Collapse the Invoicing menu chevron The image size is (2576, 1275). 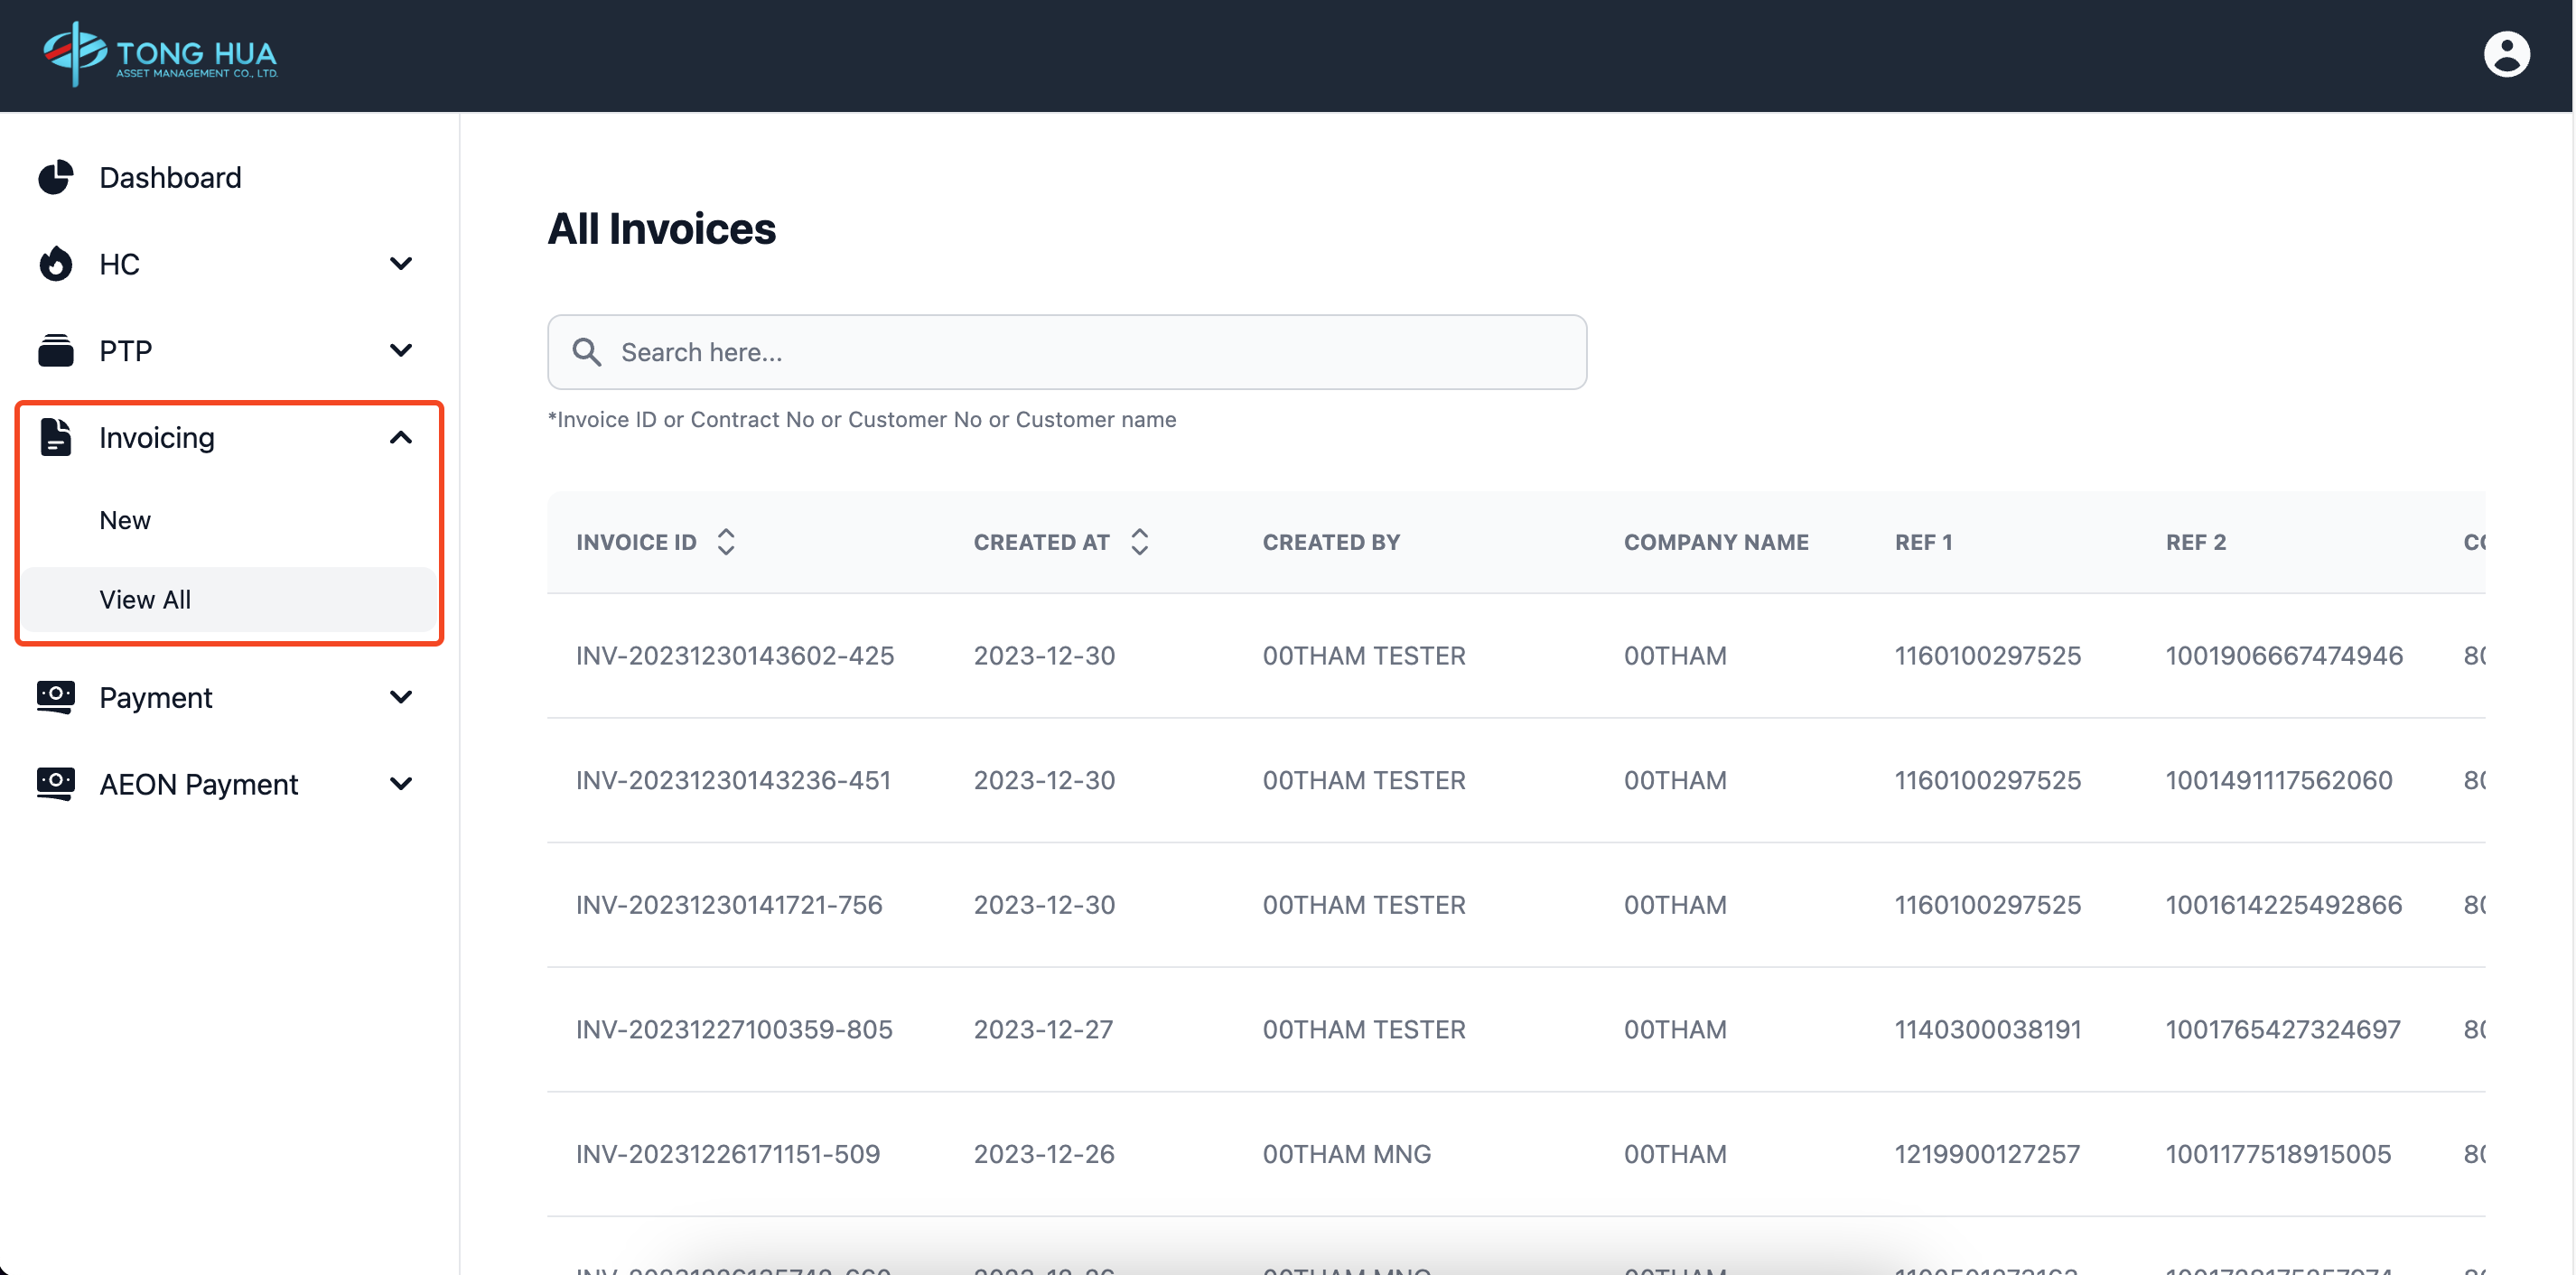pyautogui.click(x=401, y=437)
